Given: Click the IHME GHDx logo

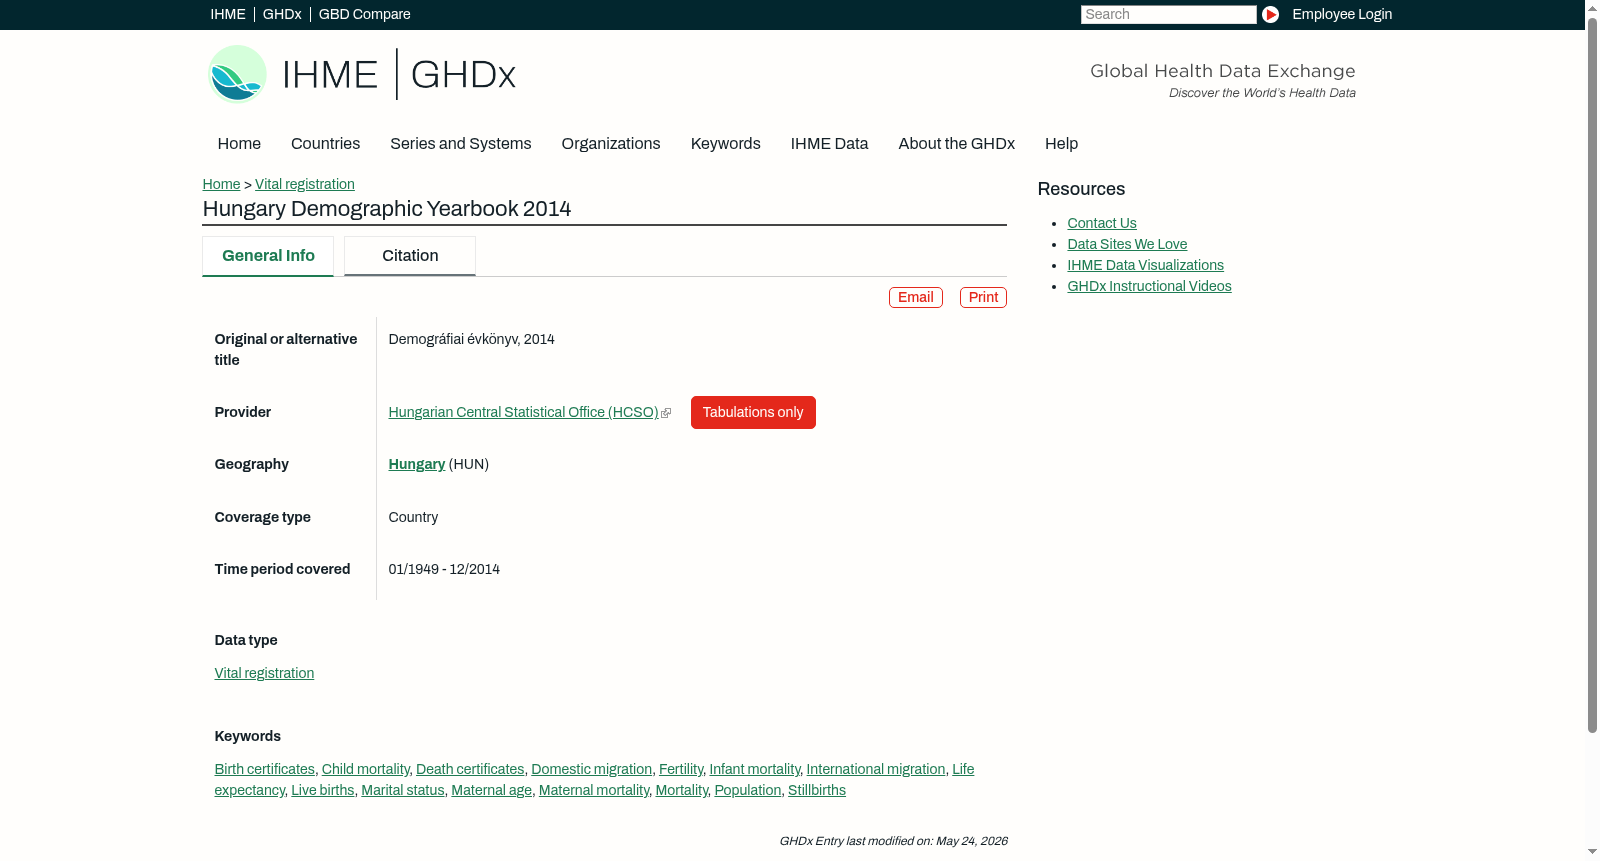Looking at the screenshot, I should [x=361, y=74].
